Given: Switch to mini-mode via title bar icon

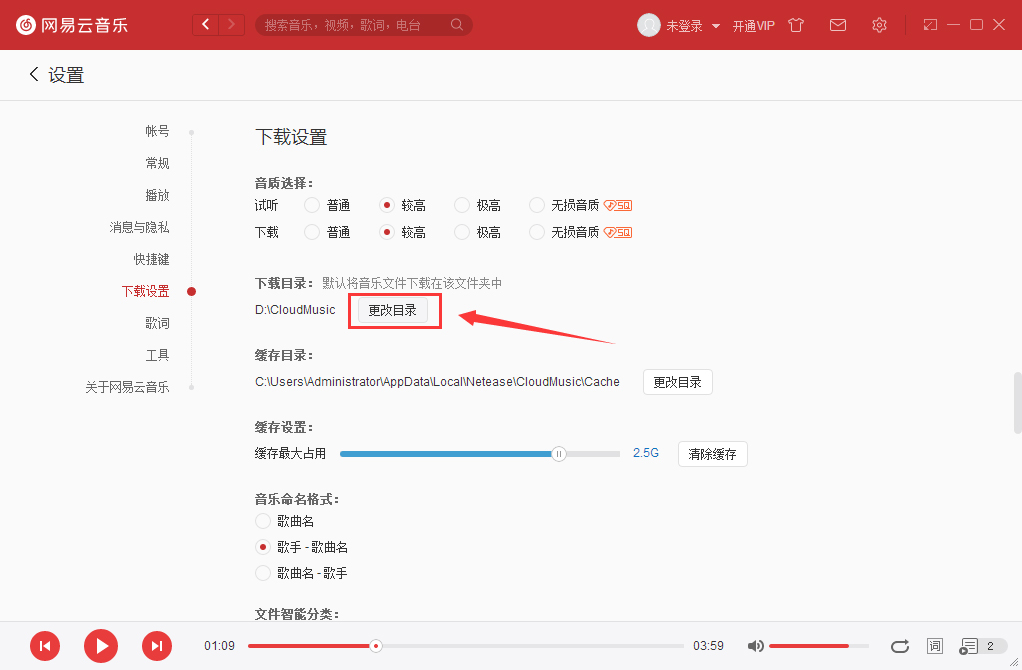Looking at the screenshot, I should [929, 25].
